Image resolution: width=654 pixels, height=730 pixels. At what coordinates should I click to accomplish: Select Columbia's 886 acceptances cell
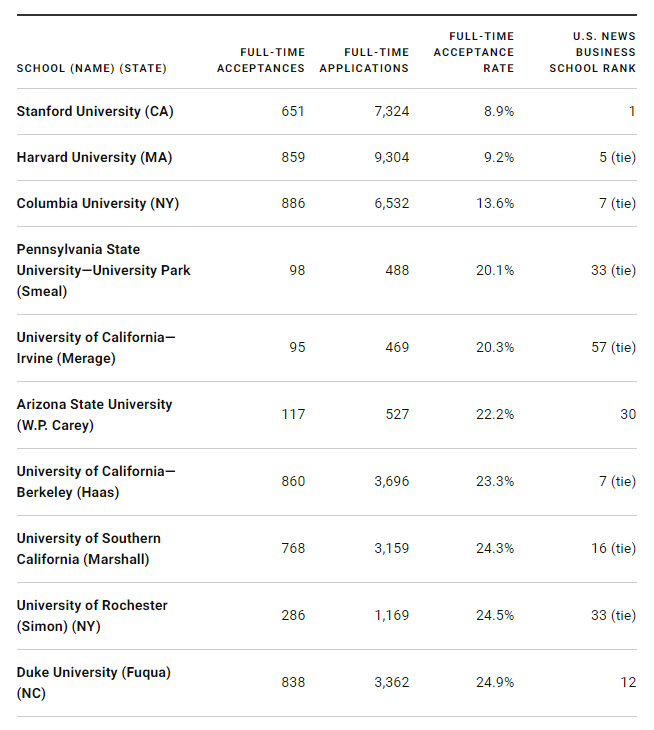pyautogui.click(x=292, y=203)
